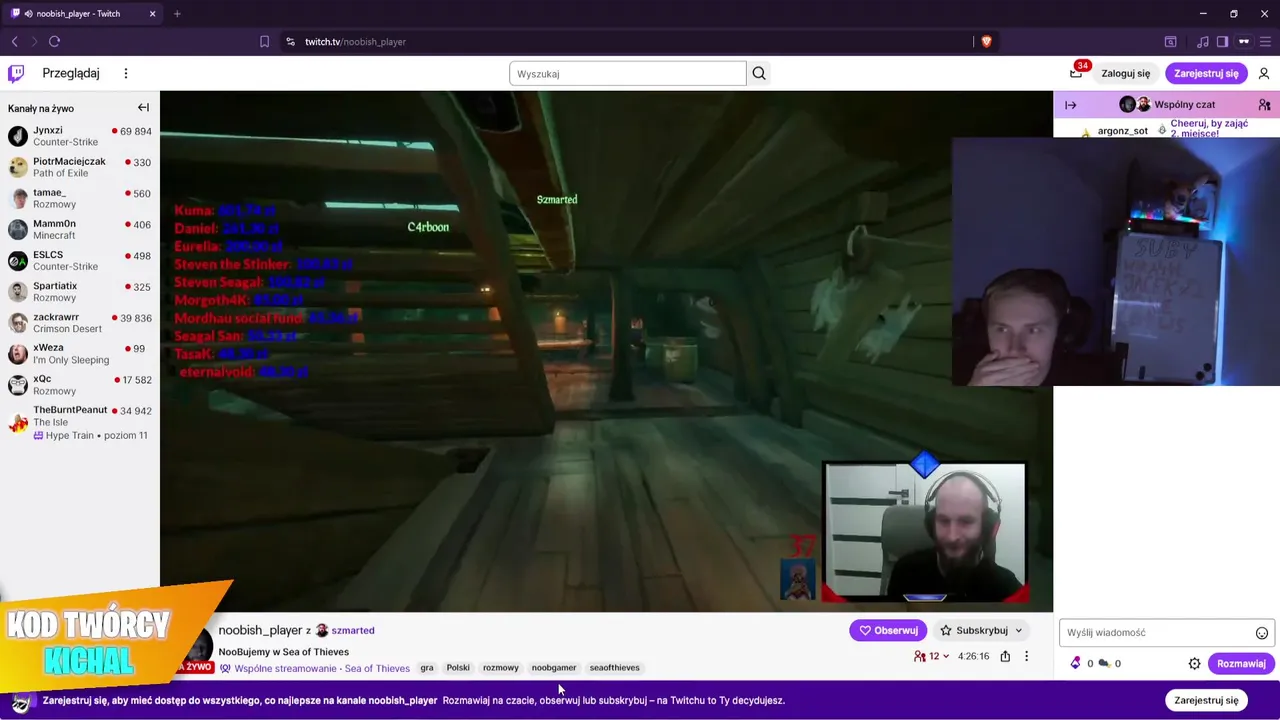Open channel points icon in chat
Screen dimensions: 1280x720
click(x=1104, y=663)
